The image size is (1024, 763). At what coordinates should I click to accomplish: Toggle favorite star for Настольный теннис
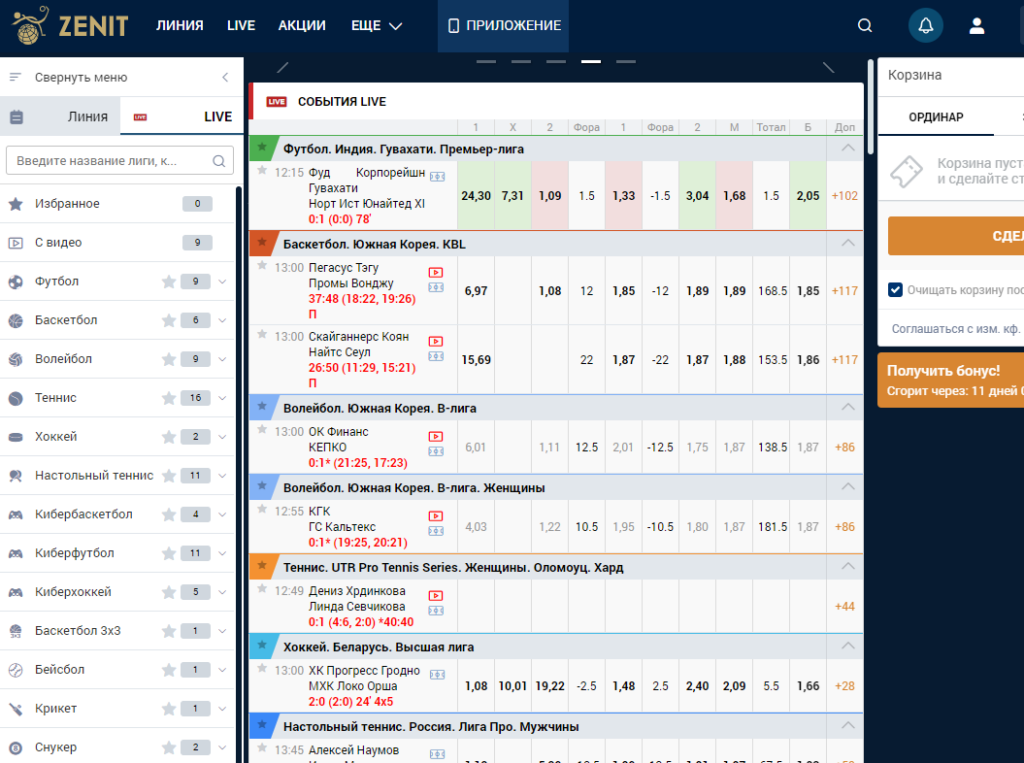tap(168, 476)
